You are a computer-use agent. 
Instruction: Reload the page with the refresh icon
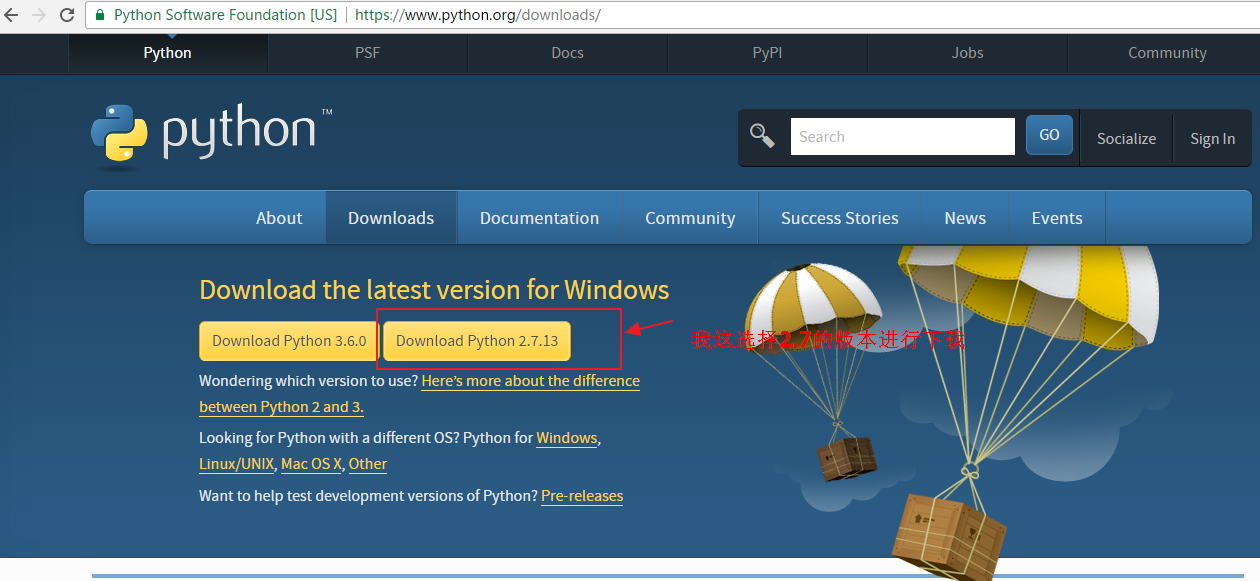tap(68, 15)
